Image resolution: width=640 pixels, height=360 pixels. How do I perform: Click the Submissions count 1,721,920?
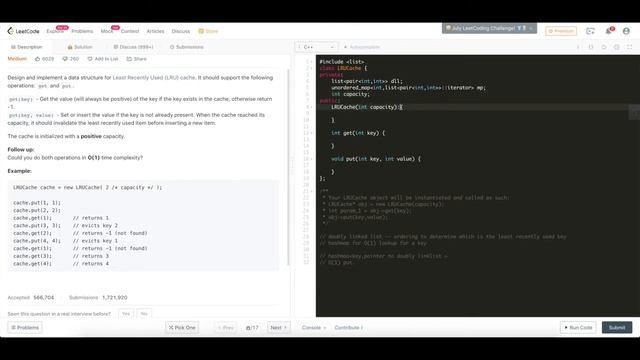point(115,298)
